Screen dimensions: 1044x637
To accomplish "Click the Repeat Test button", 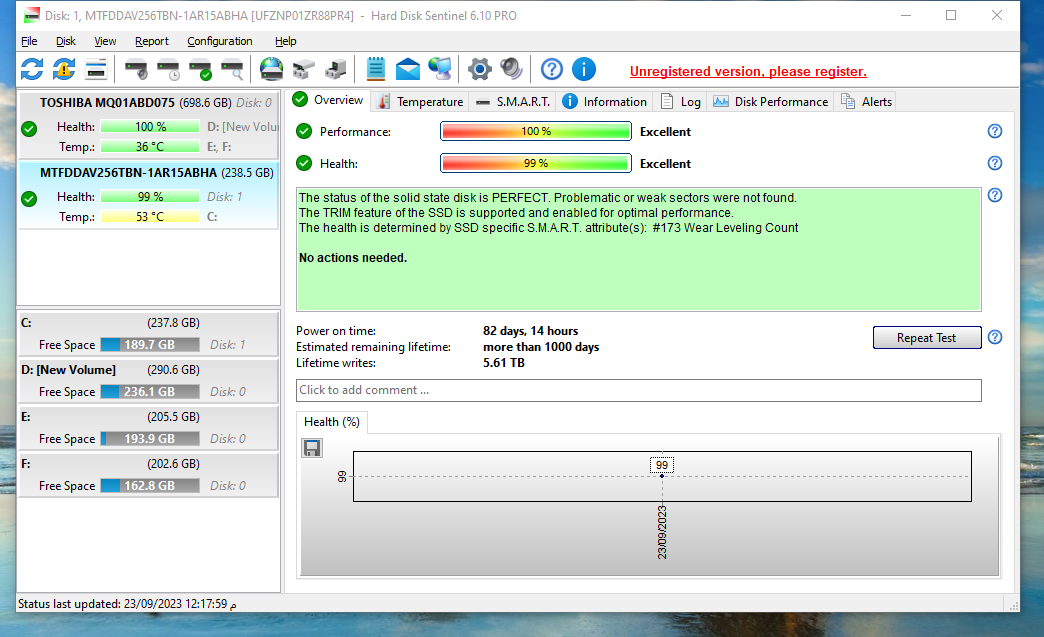I will 927,337.
